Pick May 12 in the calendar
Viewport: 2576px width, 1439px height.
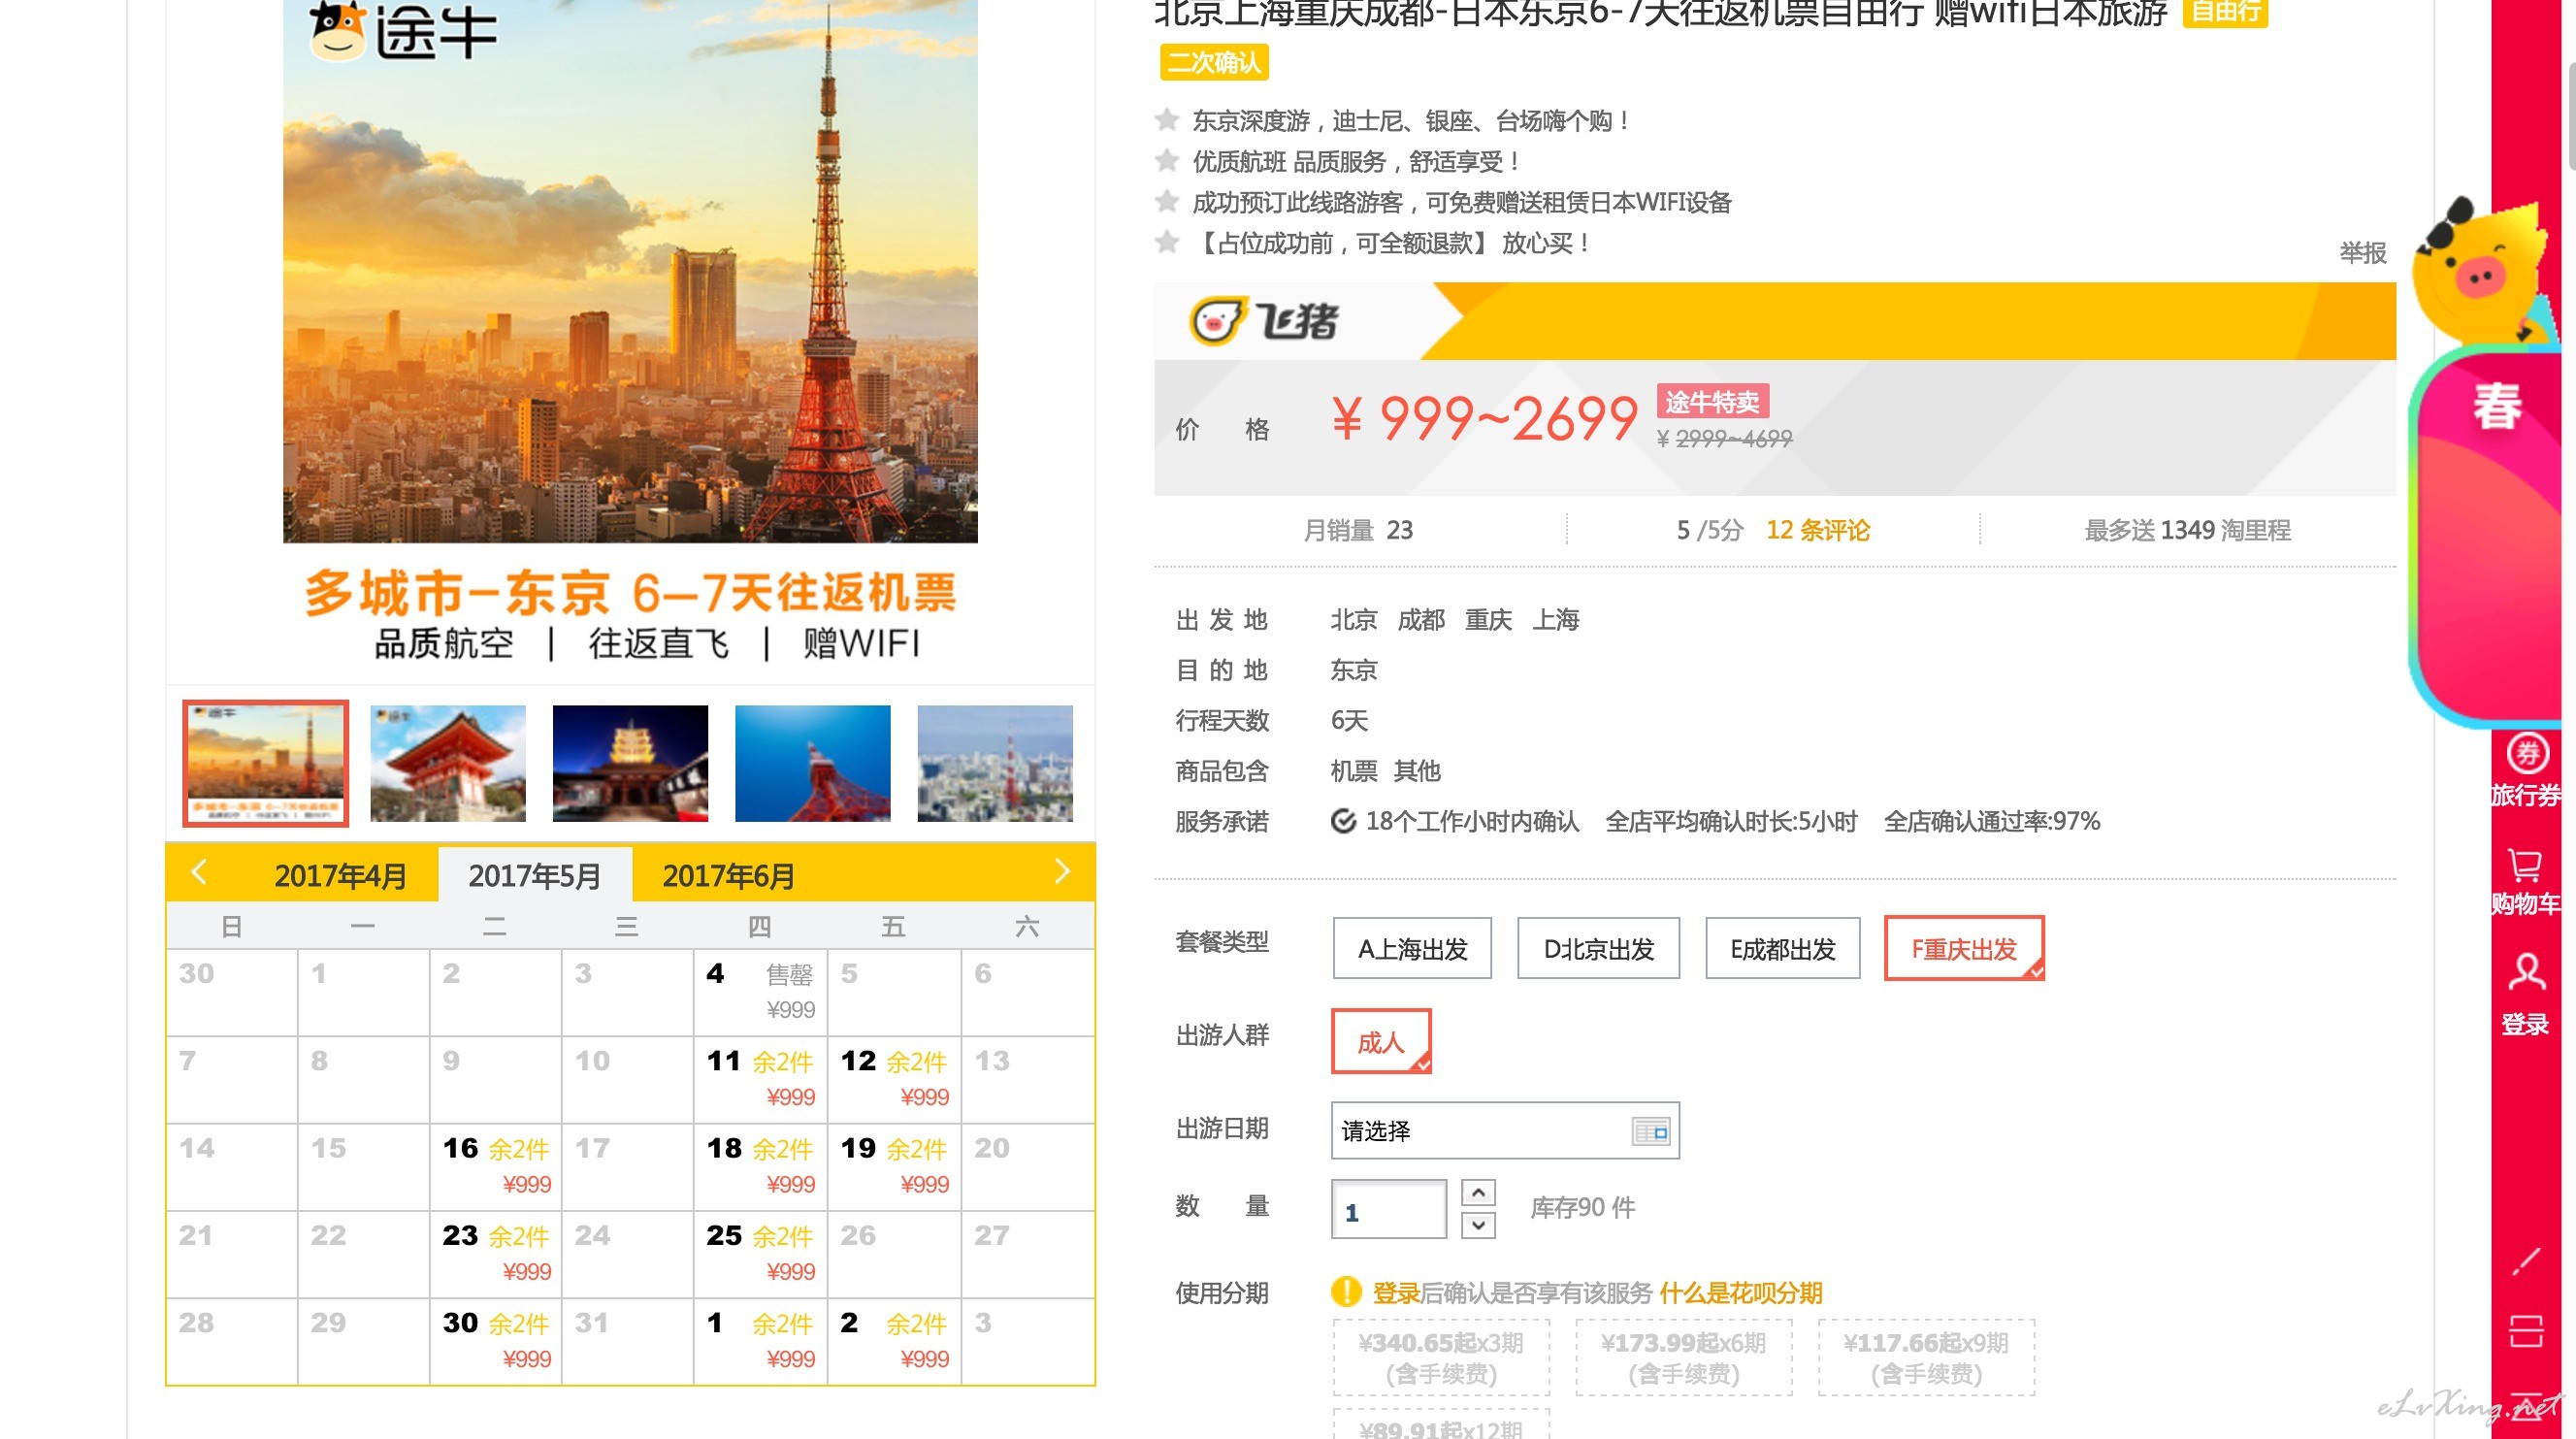(894, 1079)
